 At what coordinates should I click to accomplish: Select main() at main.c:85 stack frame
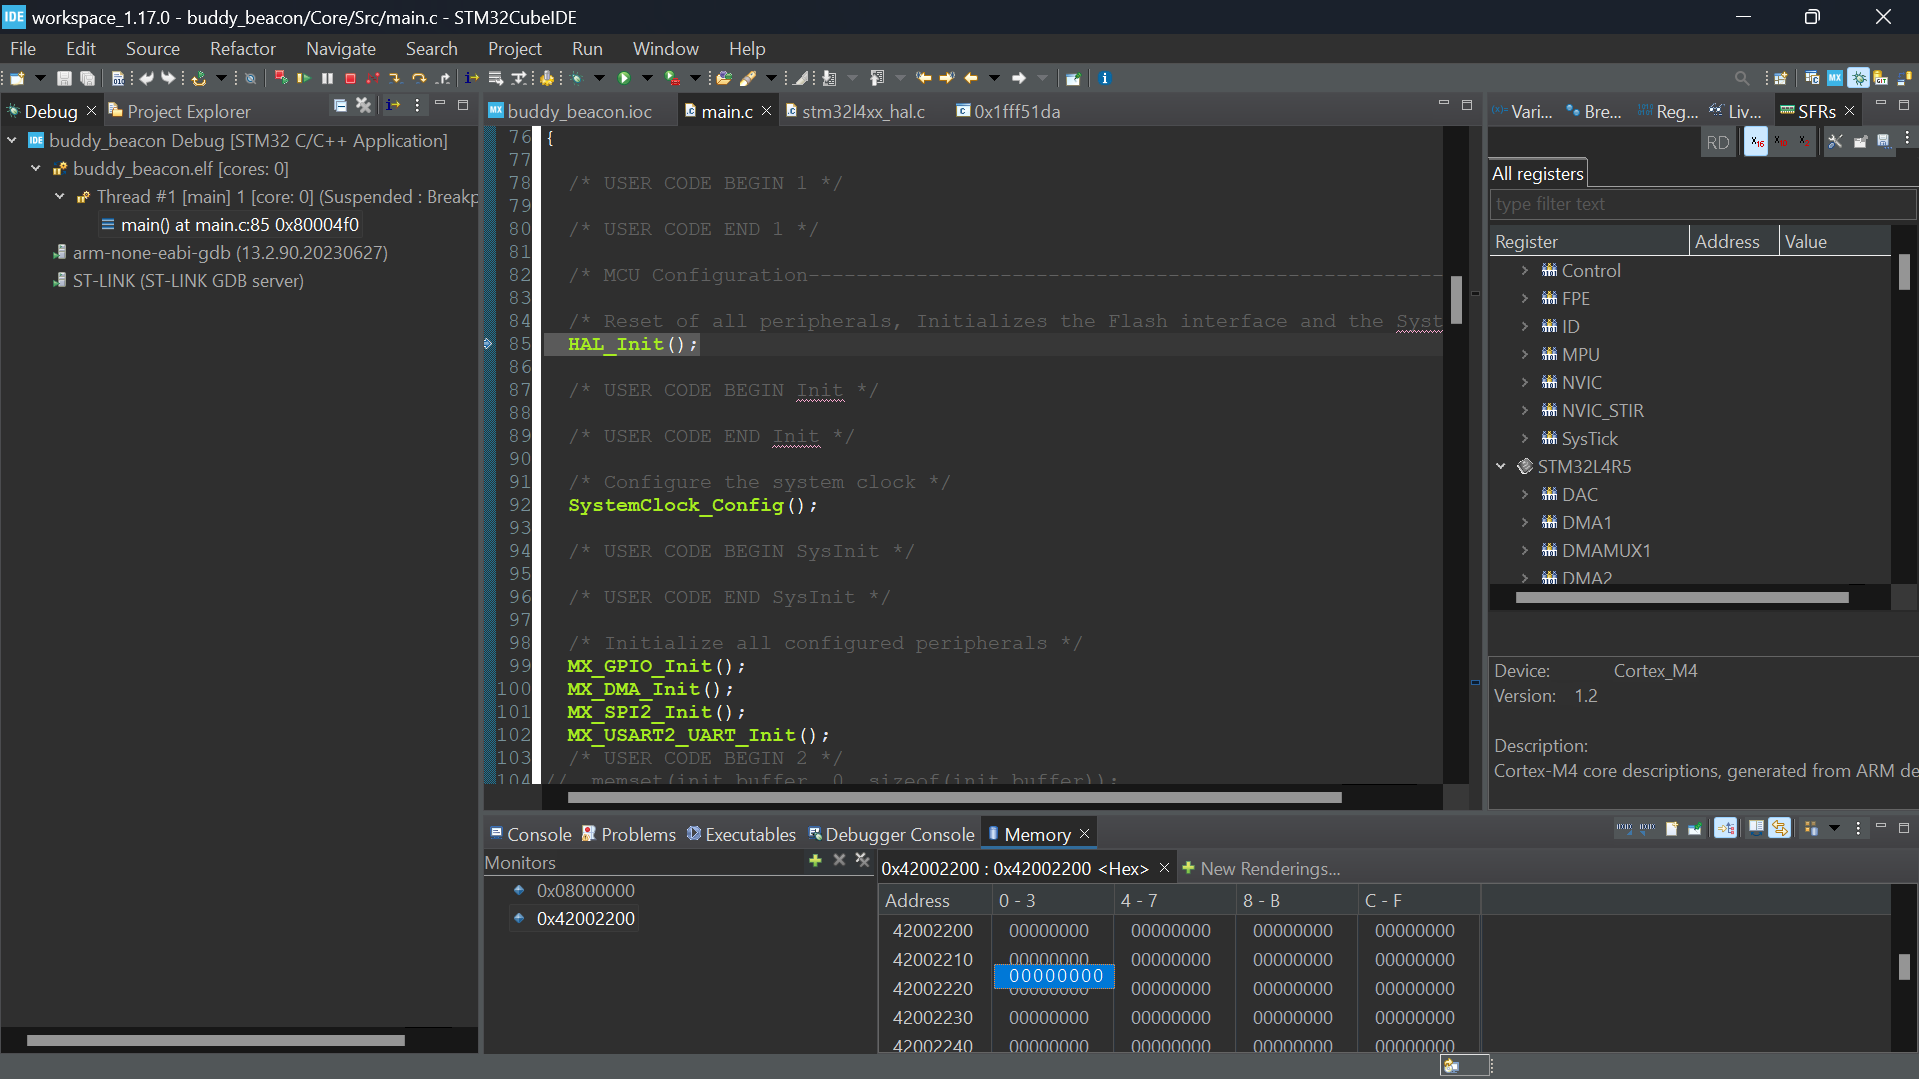240,225
